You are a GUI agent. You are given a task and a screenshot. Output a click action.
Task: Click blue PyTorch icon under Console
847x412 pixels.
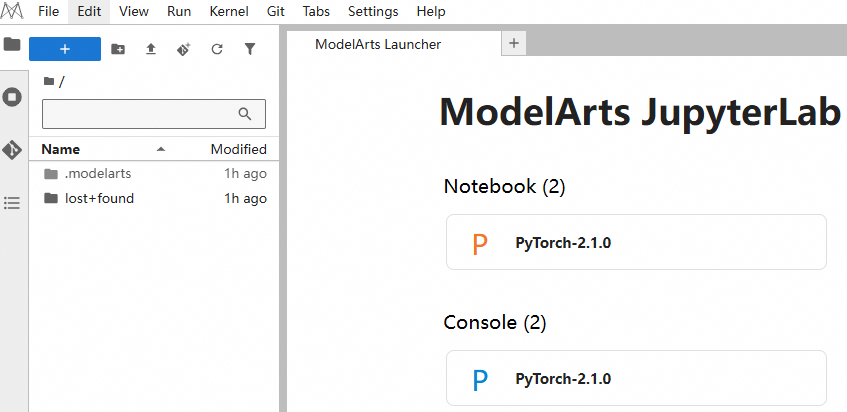pyautogui.click(x=480, y=380)
